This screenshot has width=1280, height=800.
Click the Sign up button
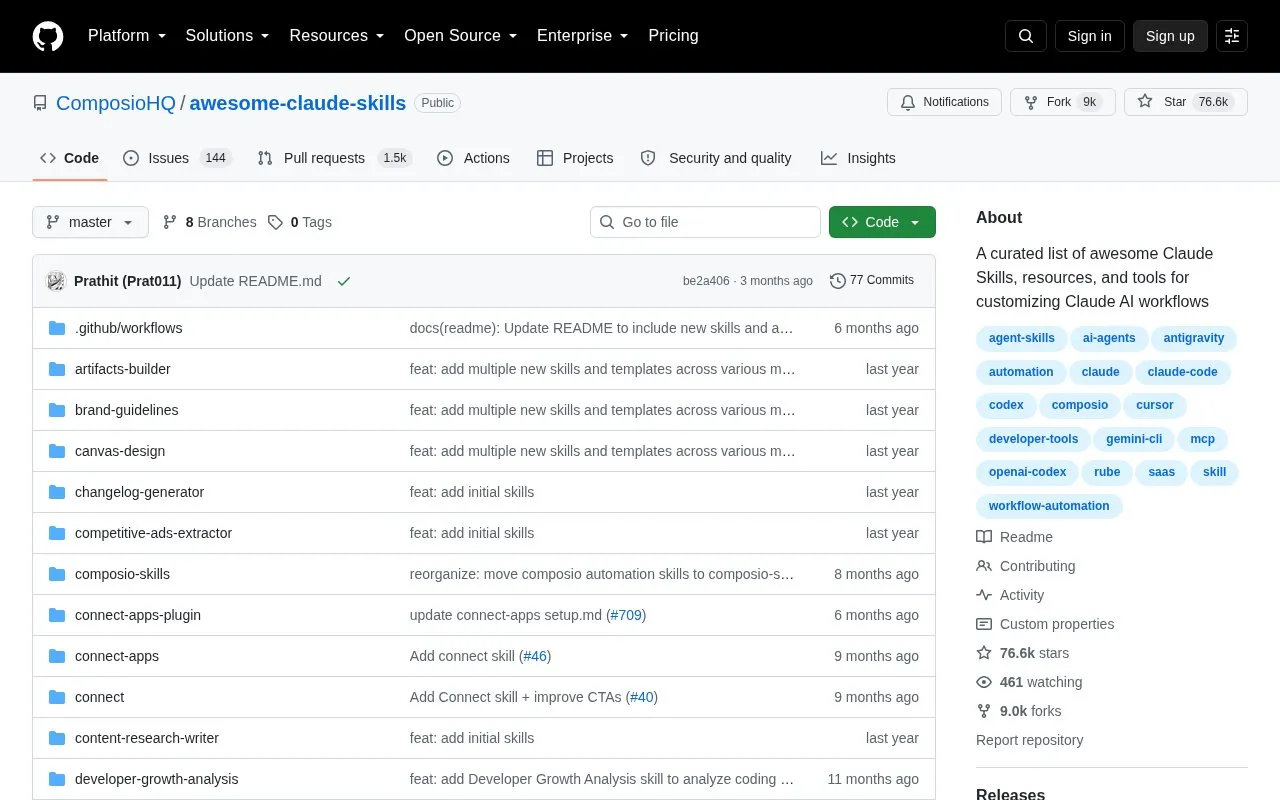tap(1170, 36)
